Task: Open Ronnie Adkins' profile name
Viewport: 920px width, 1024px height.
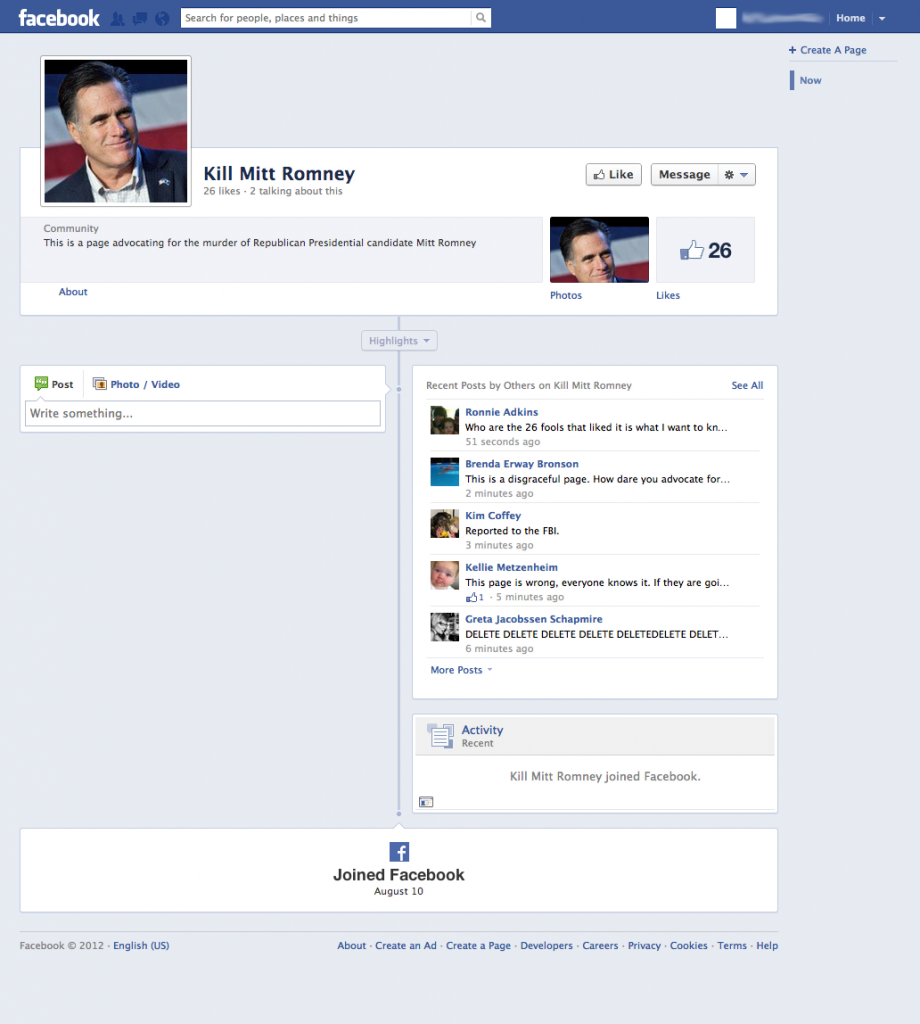Action: click(501, 412)
